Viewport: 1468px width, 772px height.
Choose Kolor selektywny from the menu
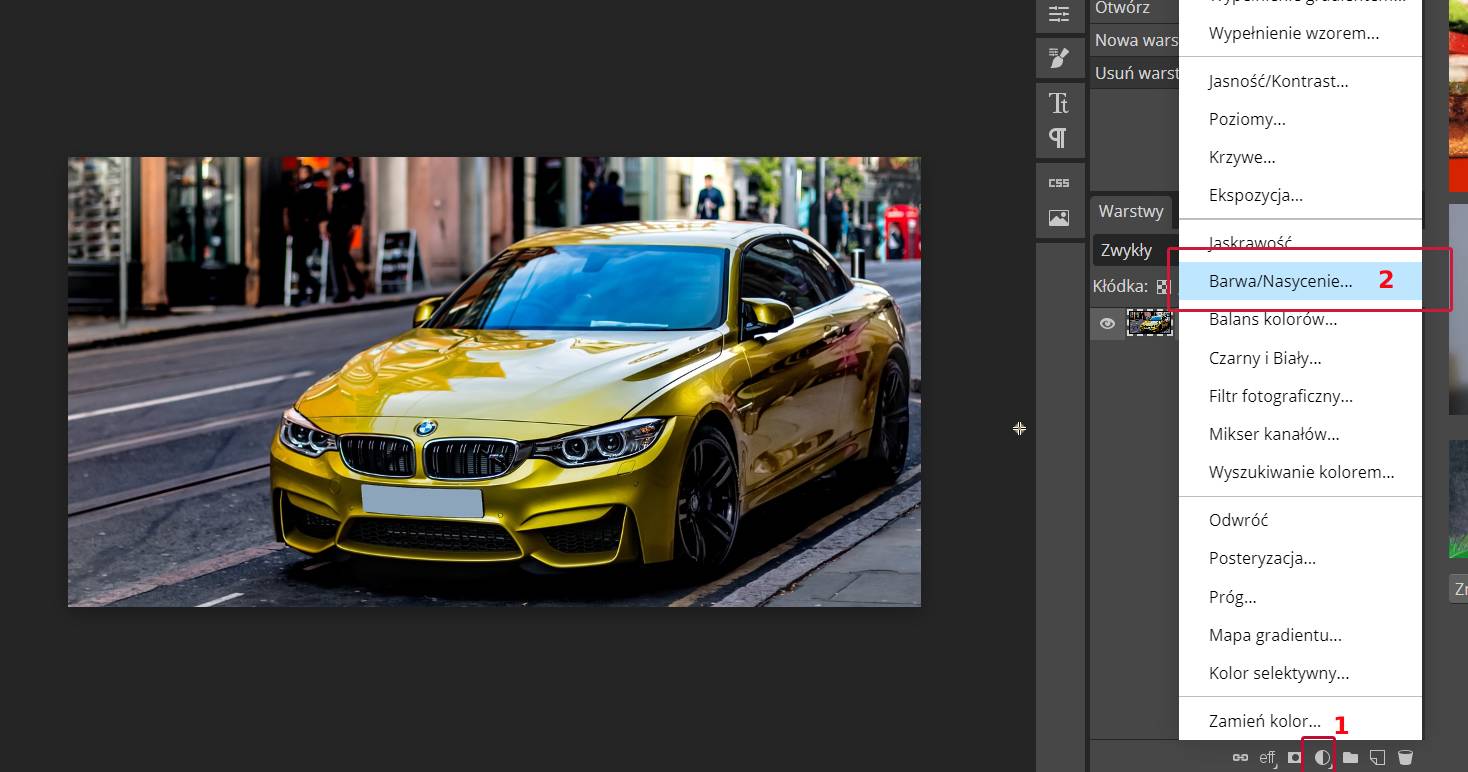tap(1300, 673)
